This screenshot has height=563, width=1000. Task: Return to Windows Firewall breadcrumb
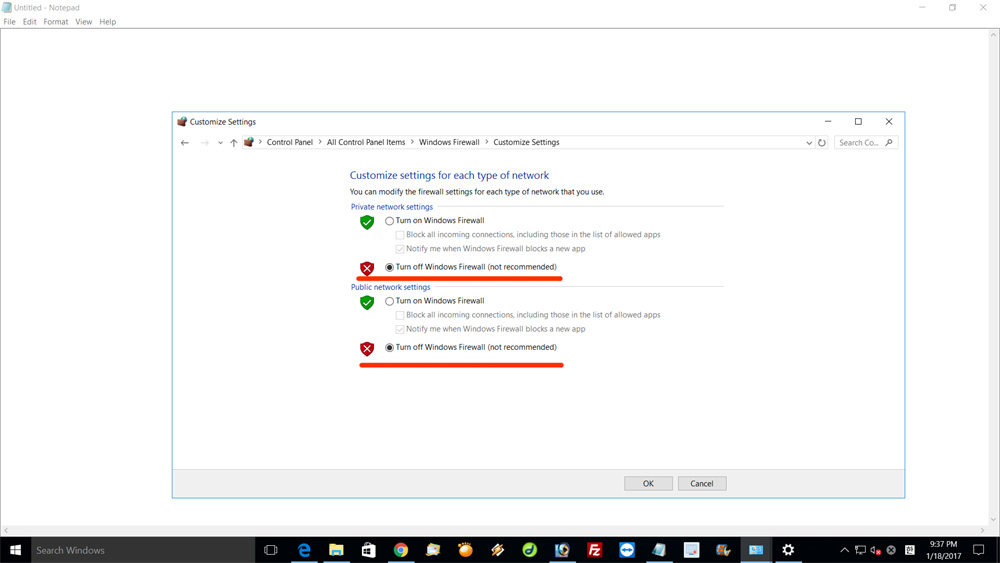click(x=449, y=142)
